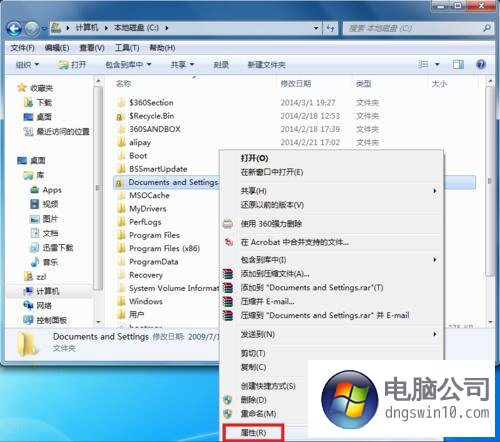
Task: Select the $360Section folder icon
Action: [121, 102]
